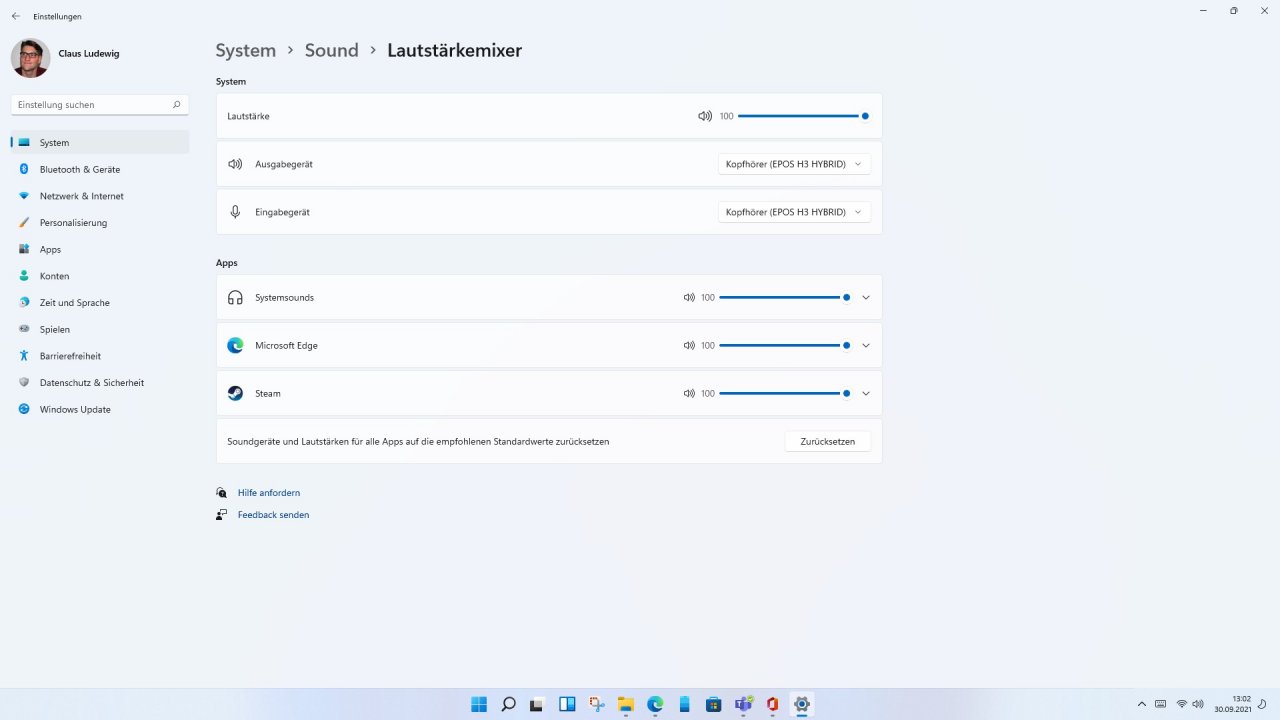Open Netzwerk & Internet settings
Screen dimensions: 1280x720
100,196
